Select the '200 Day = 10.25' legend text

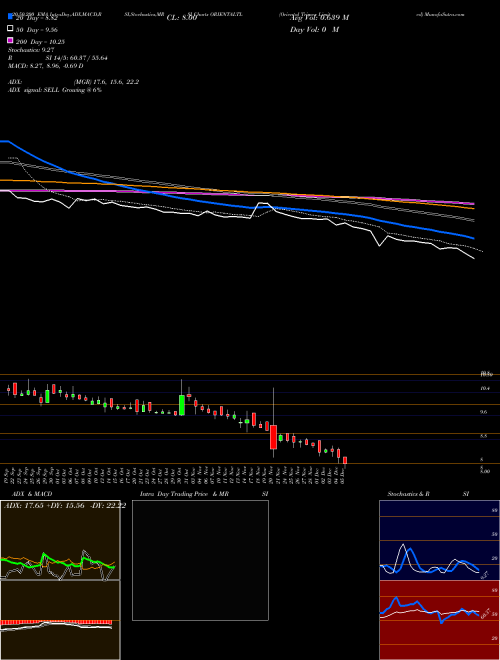click(40, 42)
